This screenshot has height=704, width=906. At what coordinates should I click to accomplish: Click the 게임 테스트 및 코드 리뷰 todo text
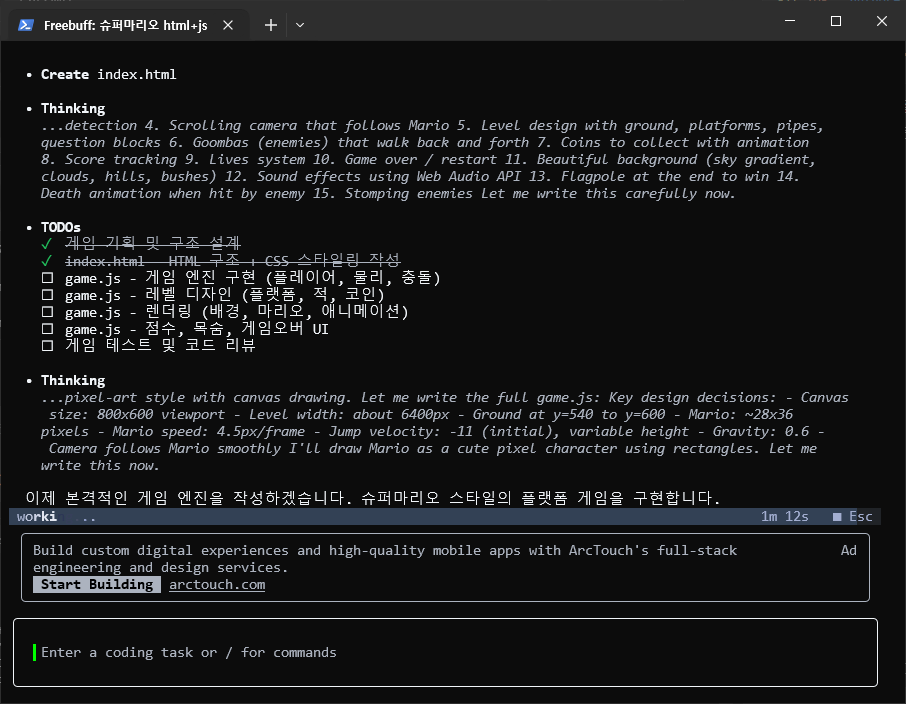pos(160,346)
